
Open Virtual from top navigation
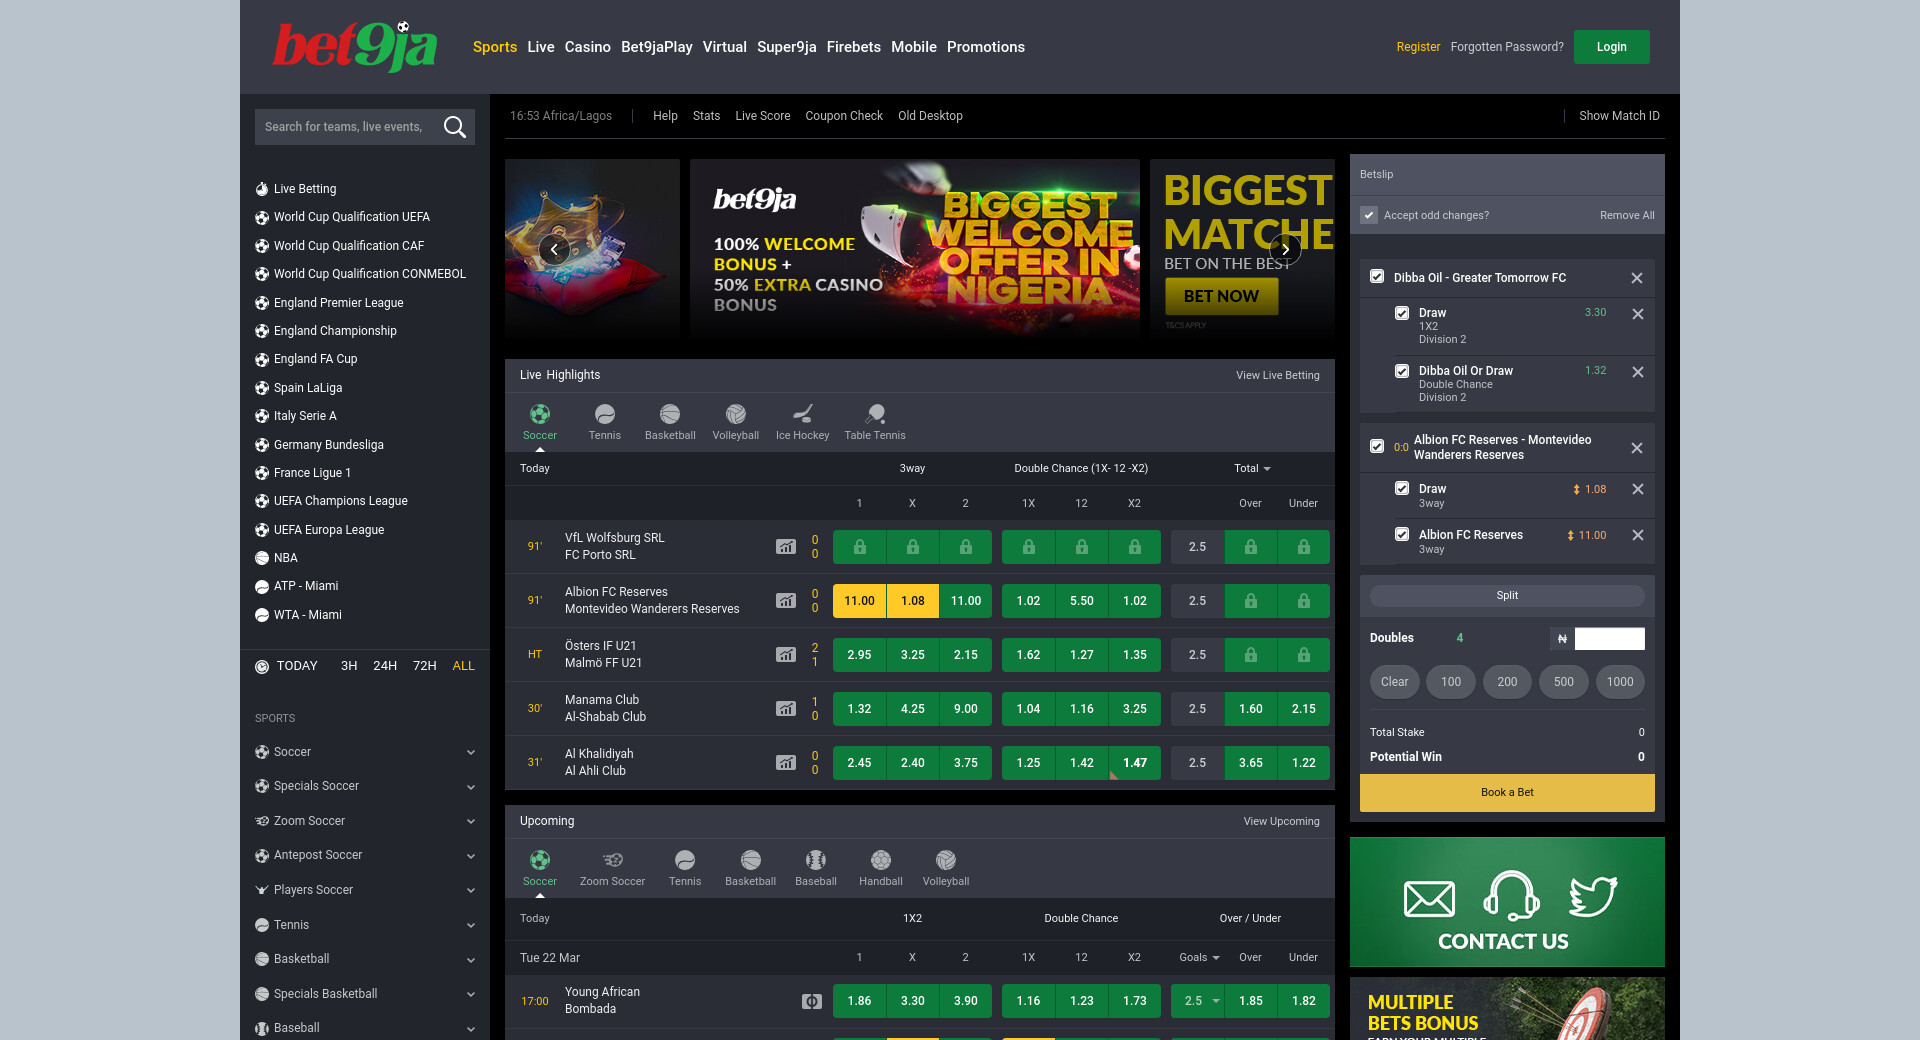click(725, 47)
